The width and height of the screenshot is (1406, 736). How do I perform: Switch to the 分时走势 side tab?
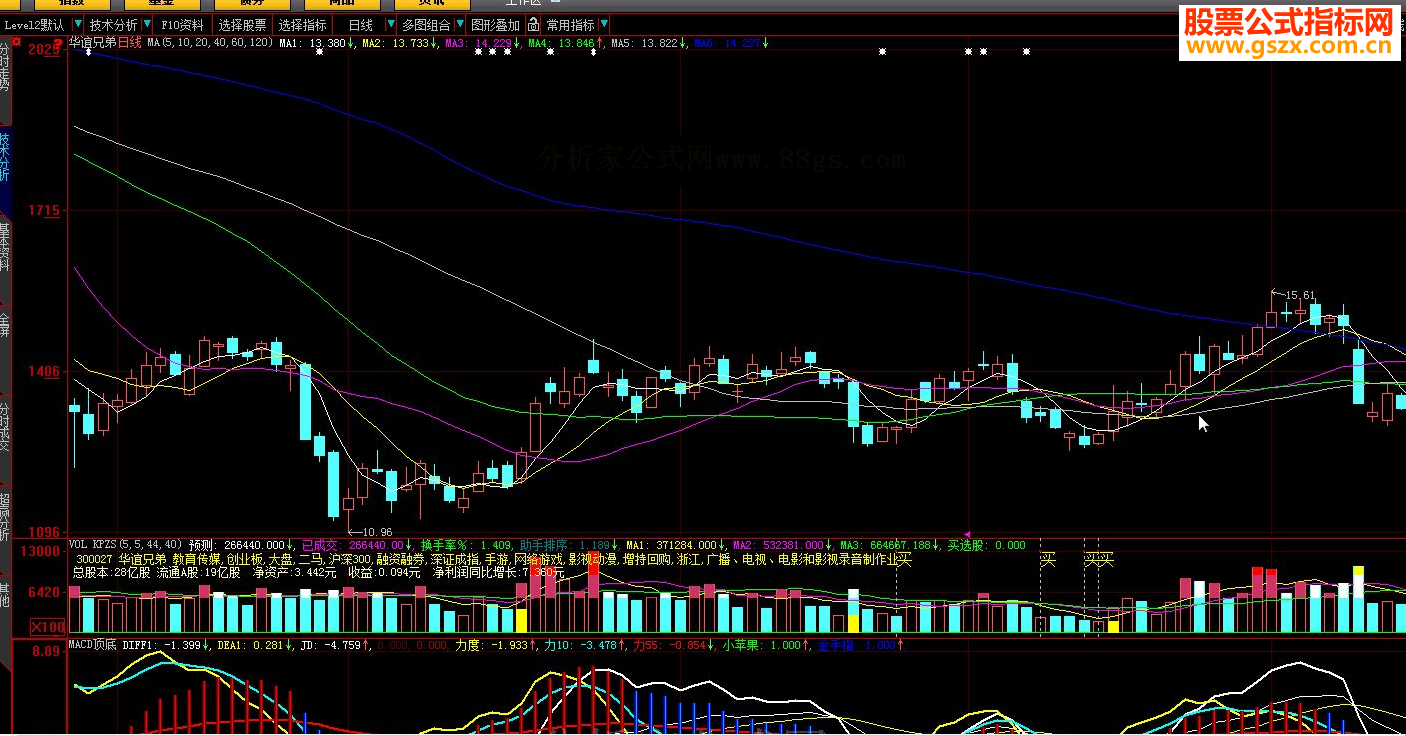[5, 68]
